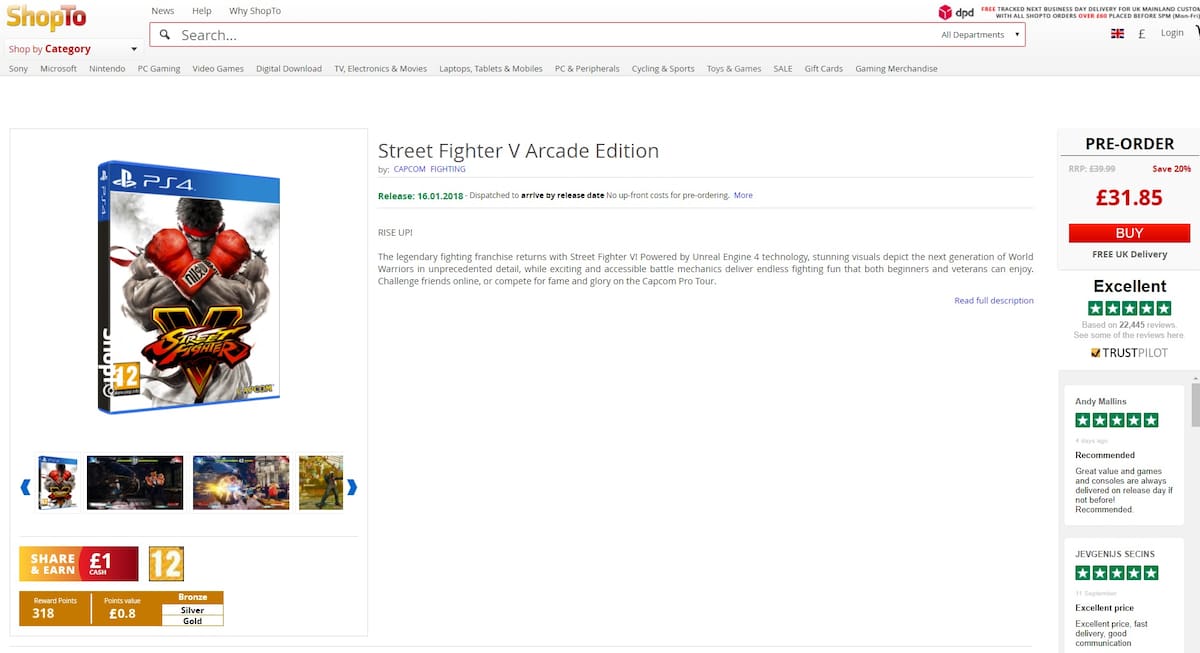Select the box art thumbnail
1200x653 pixels.
[58, 483]
